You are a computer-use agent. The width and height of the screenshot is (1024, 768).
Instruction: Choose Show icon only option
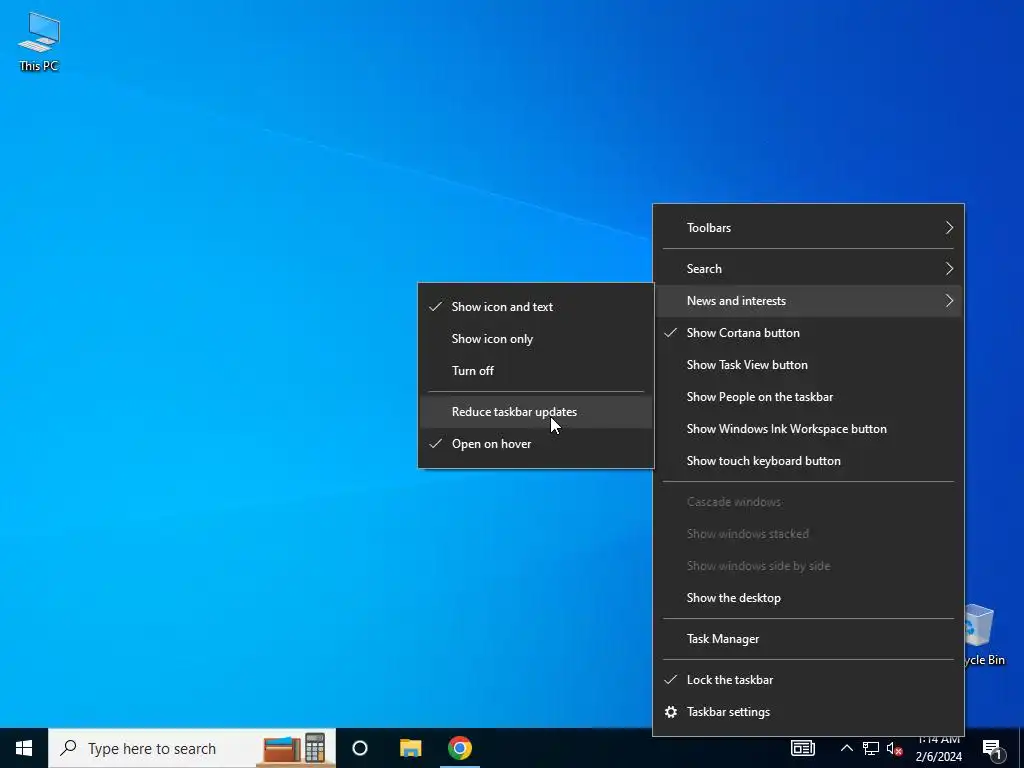(x=536, y=338)
